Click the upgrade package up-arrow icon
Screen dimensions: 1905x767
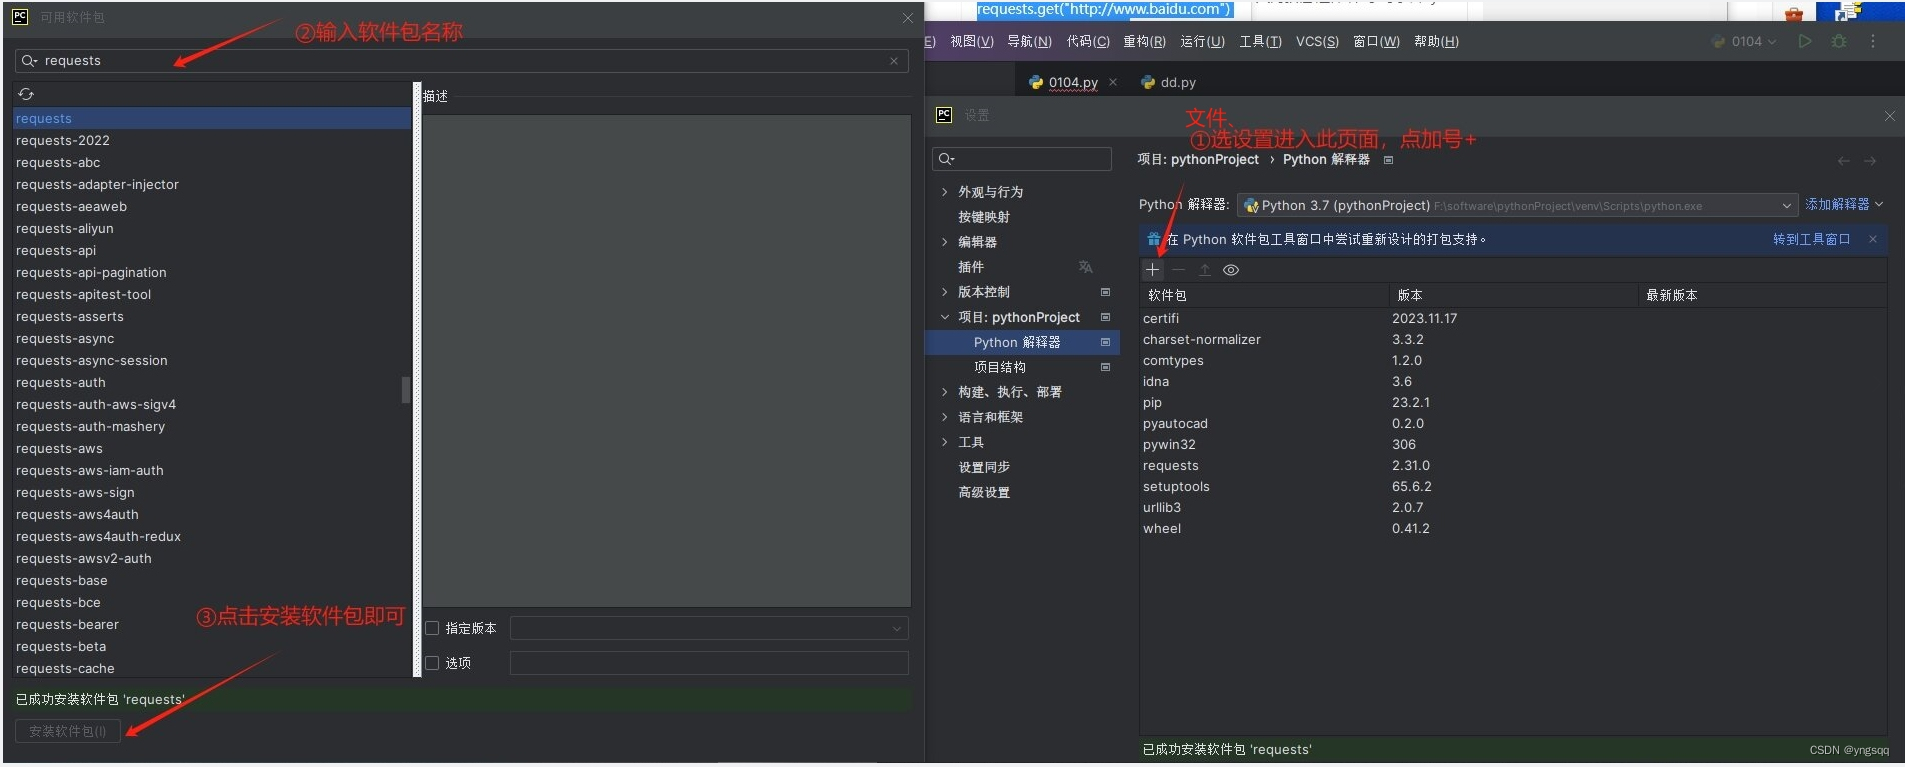coord(1205,270)
